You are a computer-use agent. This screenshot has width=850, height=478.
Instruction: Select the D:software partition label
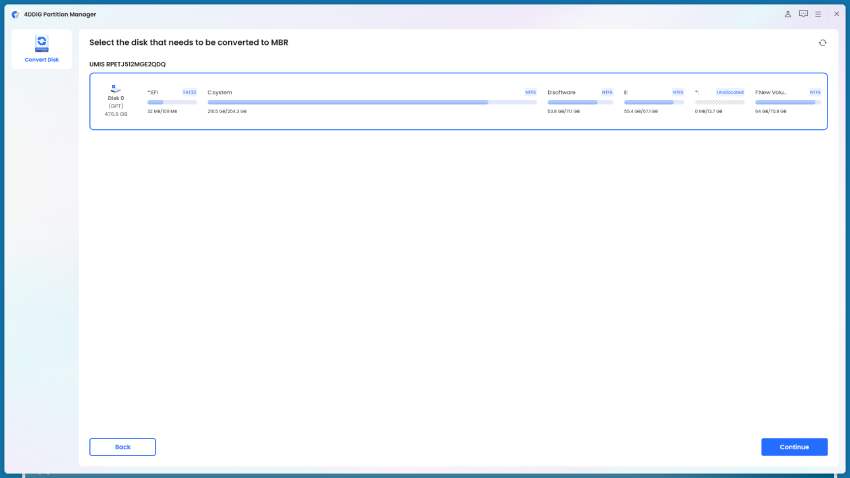[562, 93]
